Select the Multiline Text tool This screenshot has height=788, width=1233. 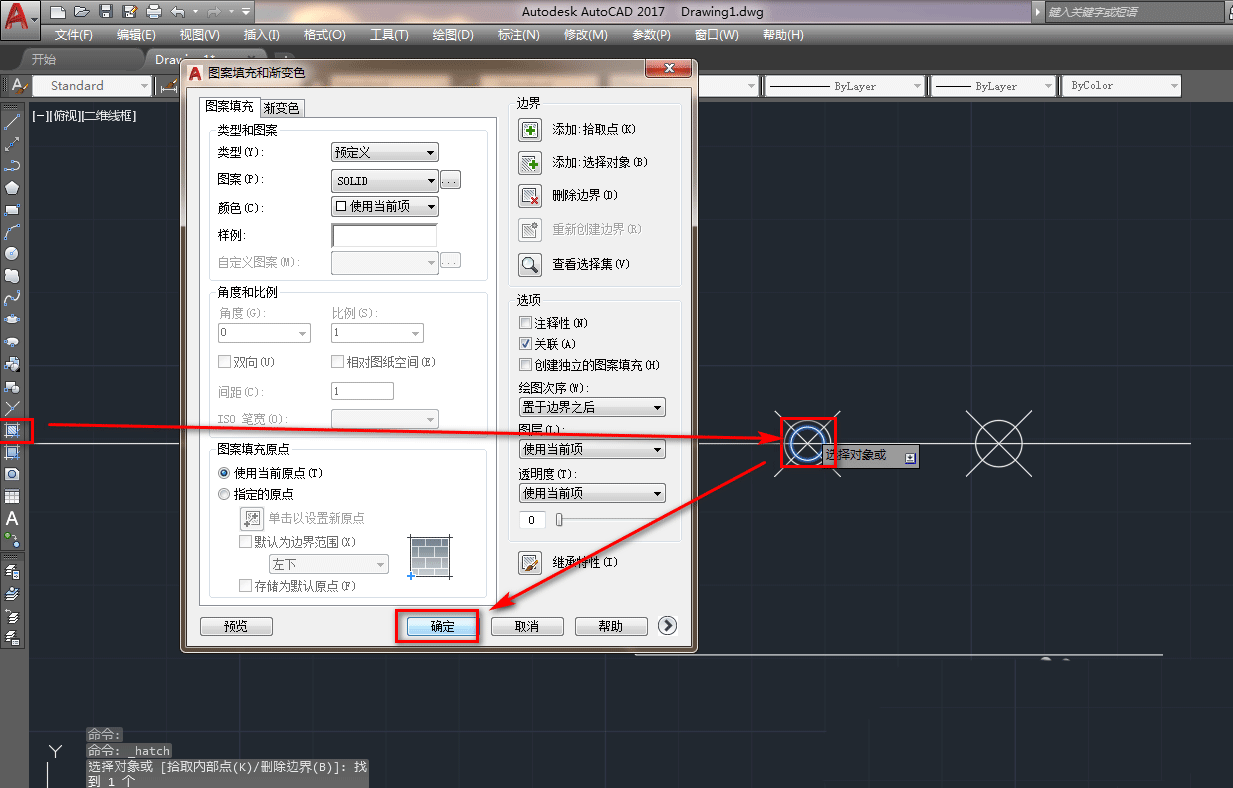pyautogui.click(x=12, y=518)
